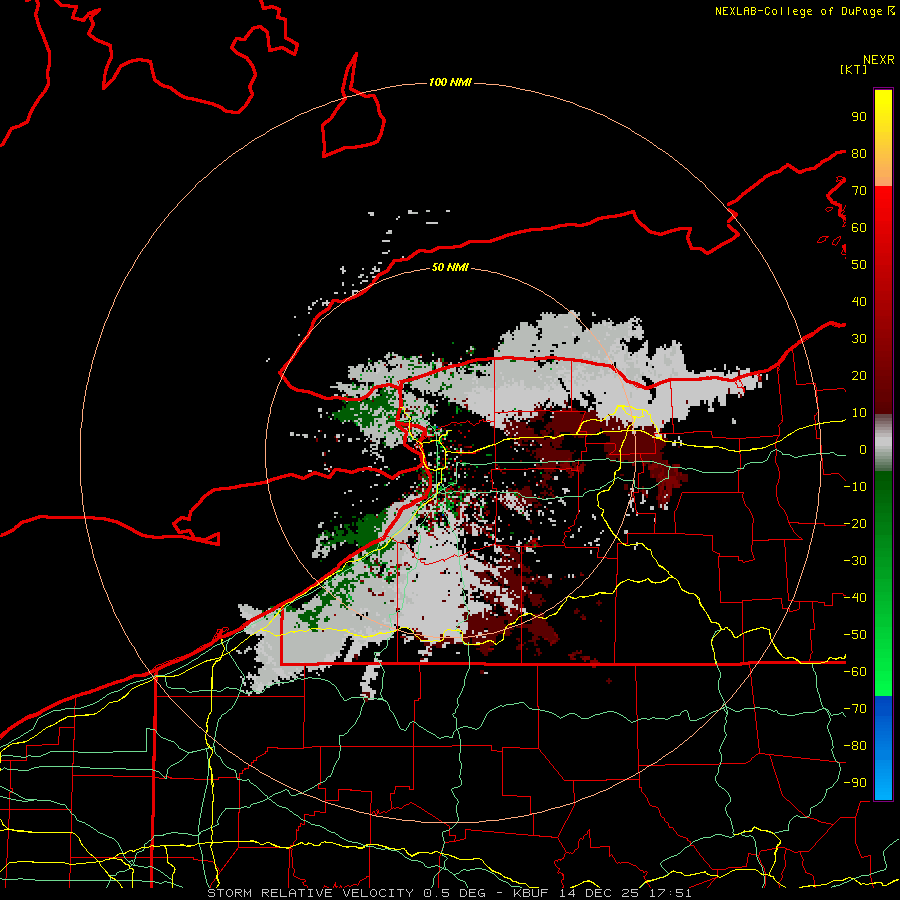The image size is (900, 900).
Task: Click the [KT] units label
Action: [853, 69]
